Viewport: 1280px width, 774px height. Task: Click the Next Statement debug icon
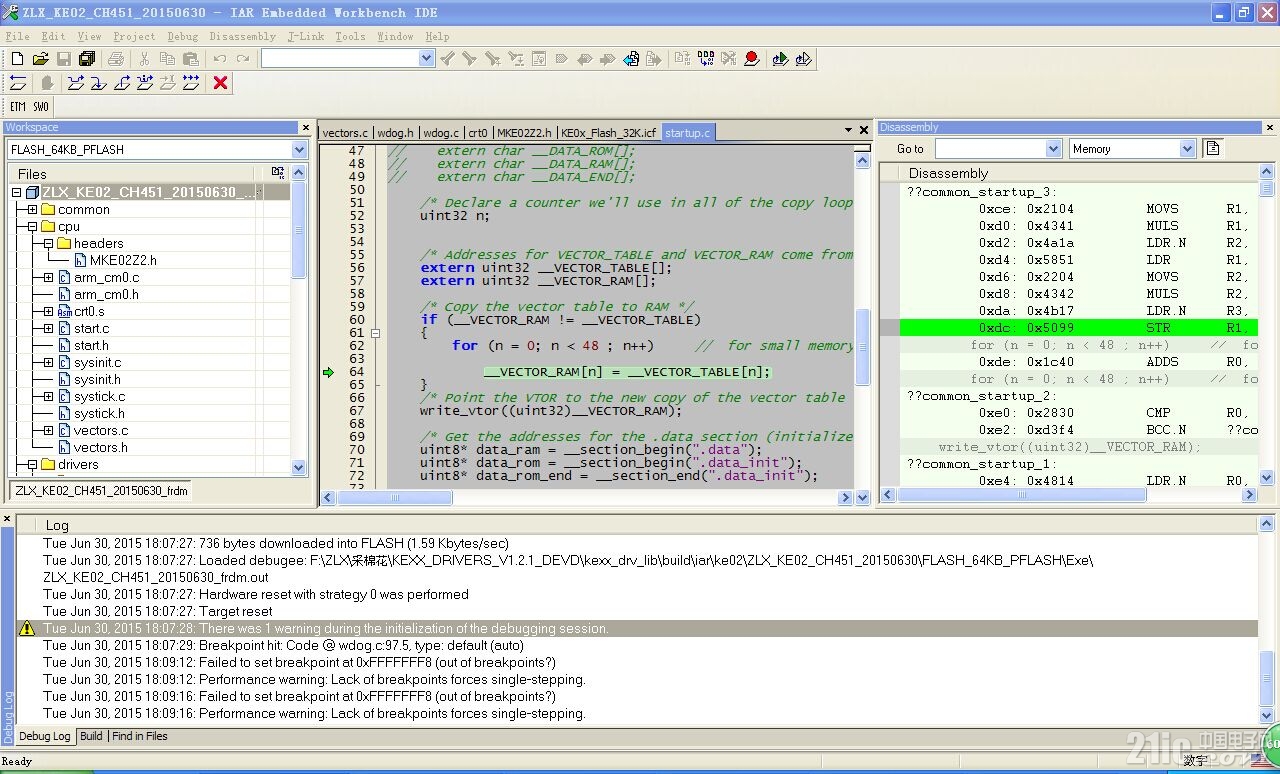click(x=145, y=83)
